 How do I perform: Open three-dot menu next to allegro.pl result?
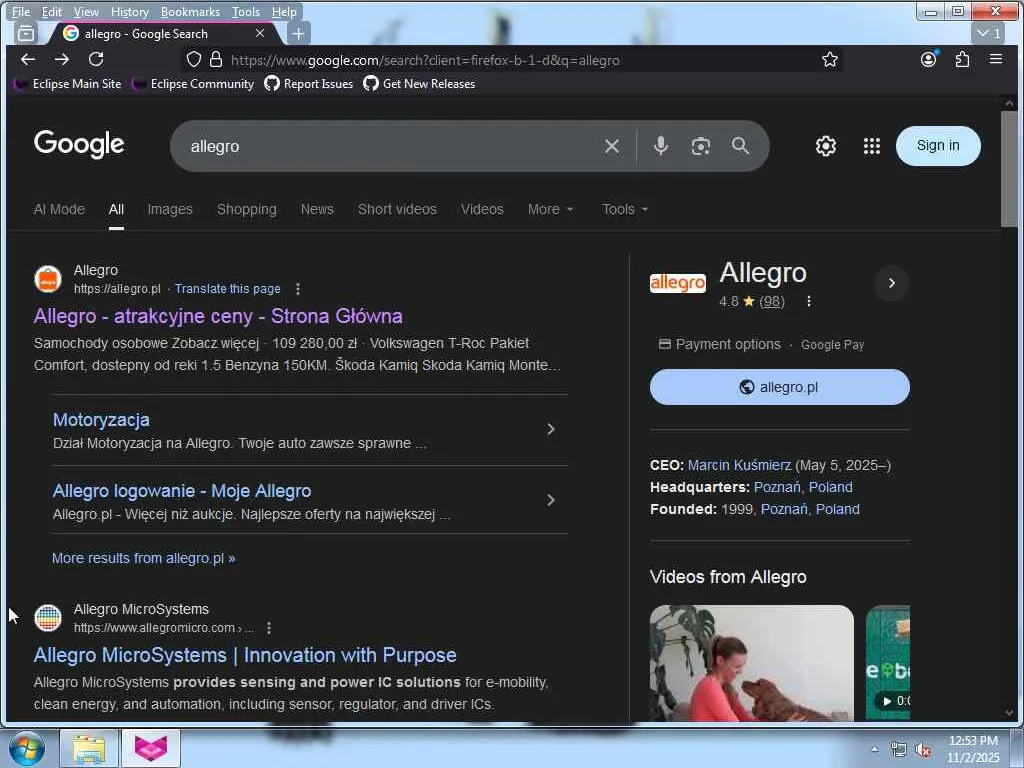tap(298, 289)
